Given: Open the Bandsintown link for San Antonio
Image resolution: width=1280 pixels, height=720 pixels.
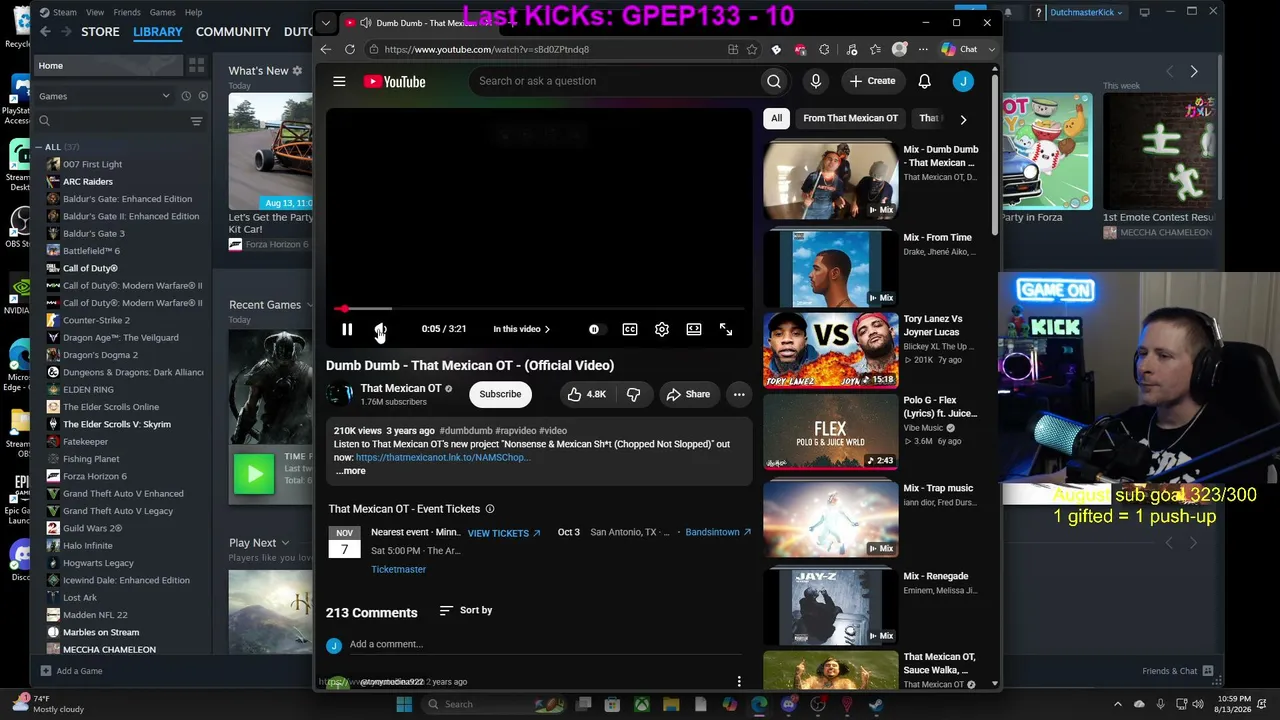Looking at the screenshot, I should (718, 532).
